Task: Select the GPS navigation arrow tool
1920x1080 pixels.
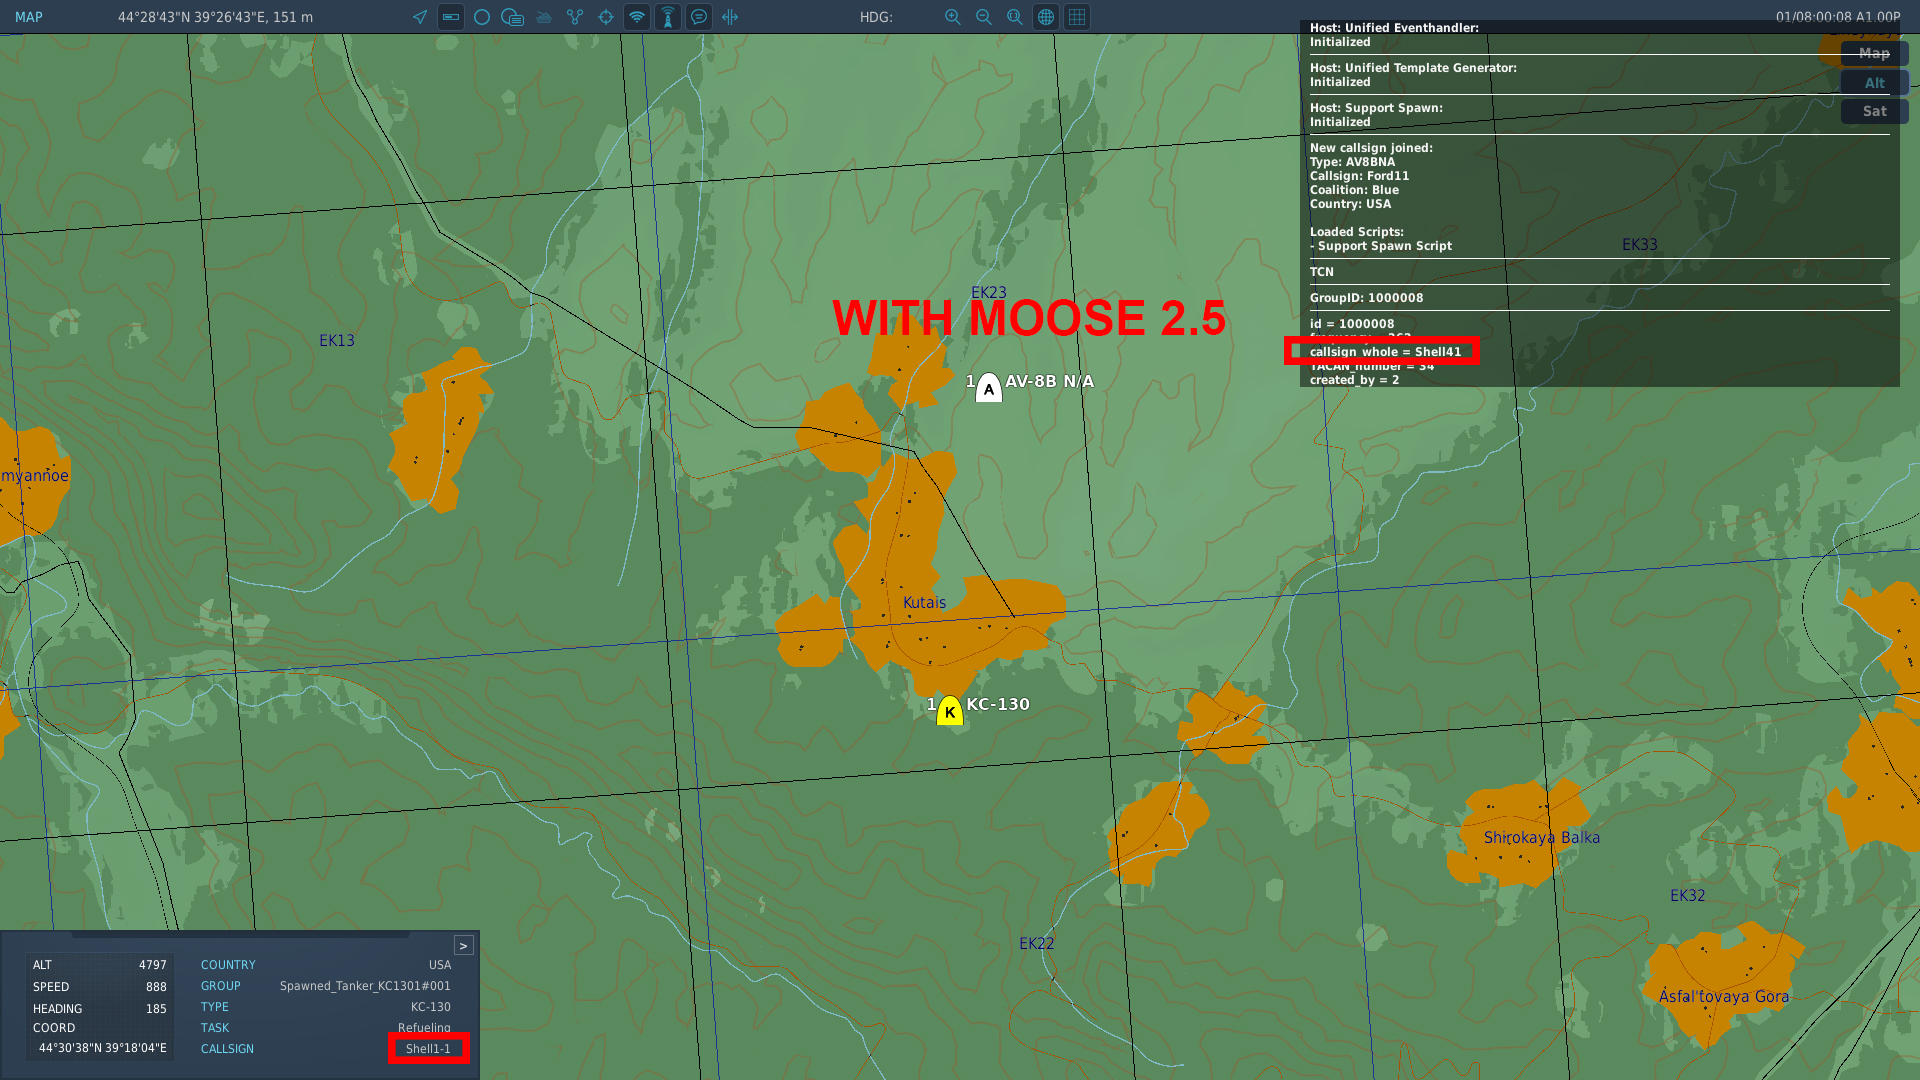Action: click(419, 17)
